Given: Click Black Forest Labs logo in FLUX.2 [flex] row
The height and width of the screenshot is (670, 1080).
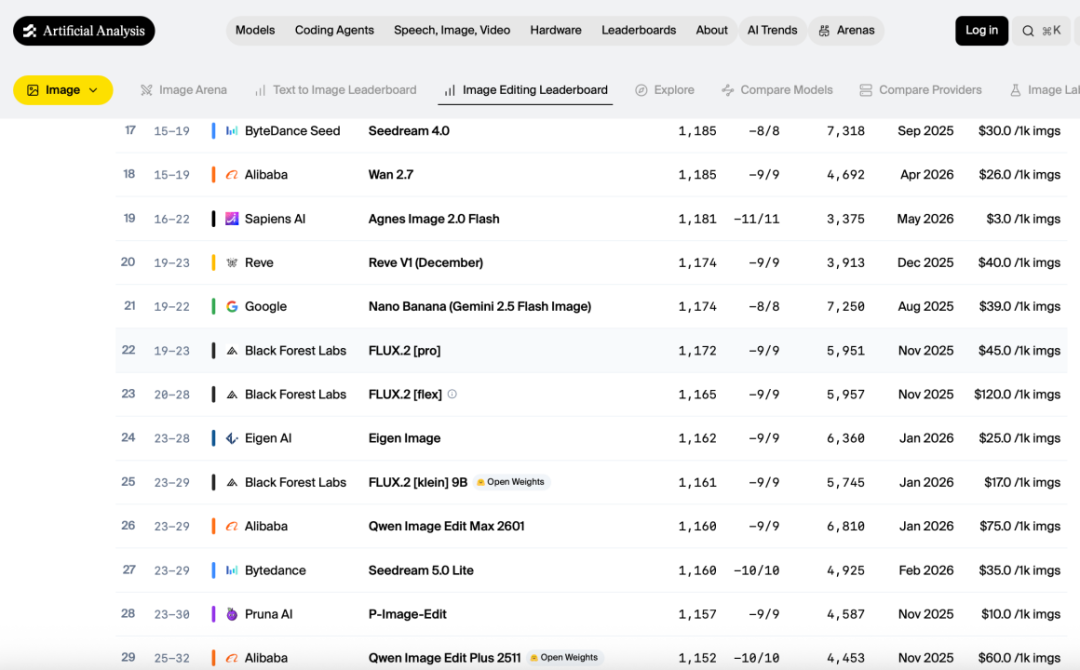Looking at the screenshot, I should click(232, 395).
